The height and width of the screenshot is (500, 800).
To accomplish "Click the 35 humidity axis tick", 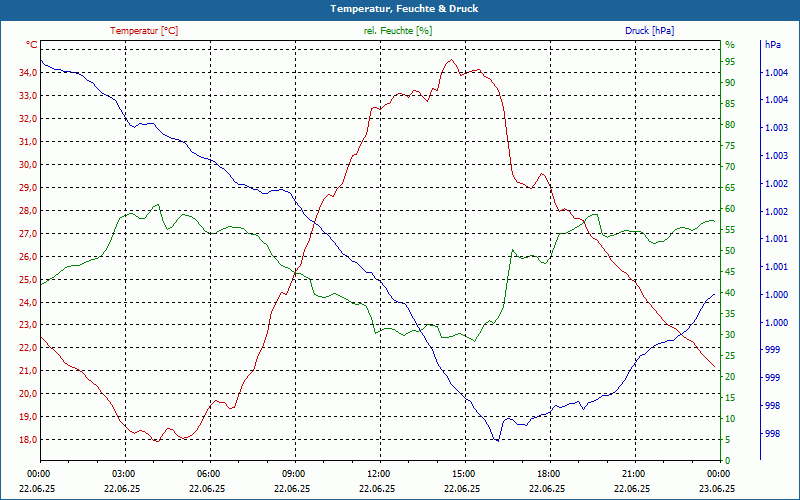I will pyautogui.click(x=730, y=314).
